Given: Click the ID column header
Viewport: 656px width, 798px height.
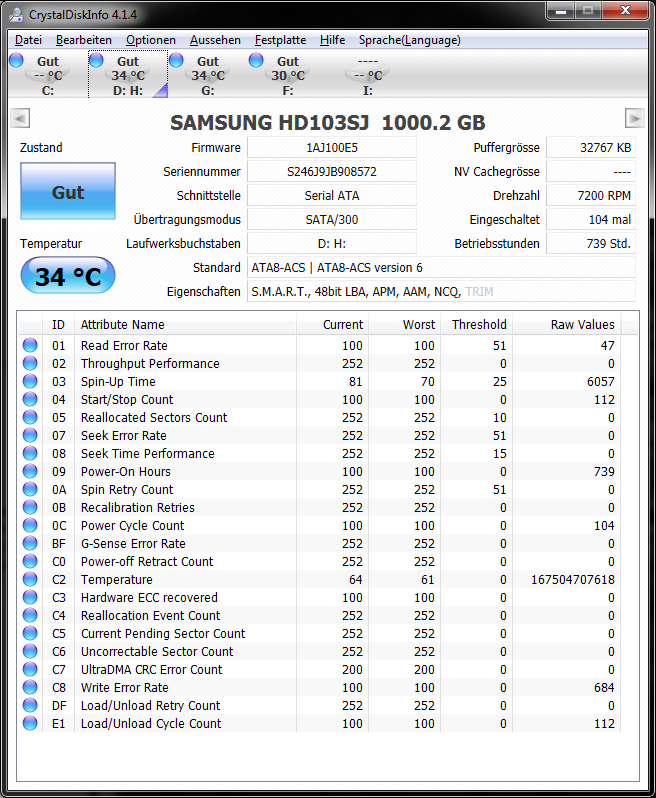Looking at the screenshot, I should pyautogui.click(x=59, y=325).
